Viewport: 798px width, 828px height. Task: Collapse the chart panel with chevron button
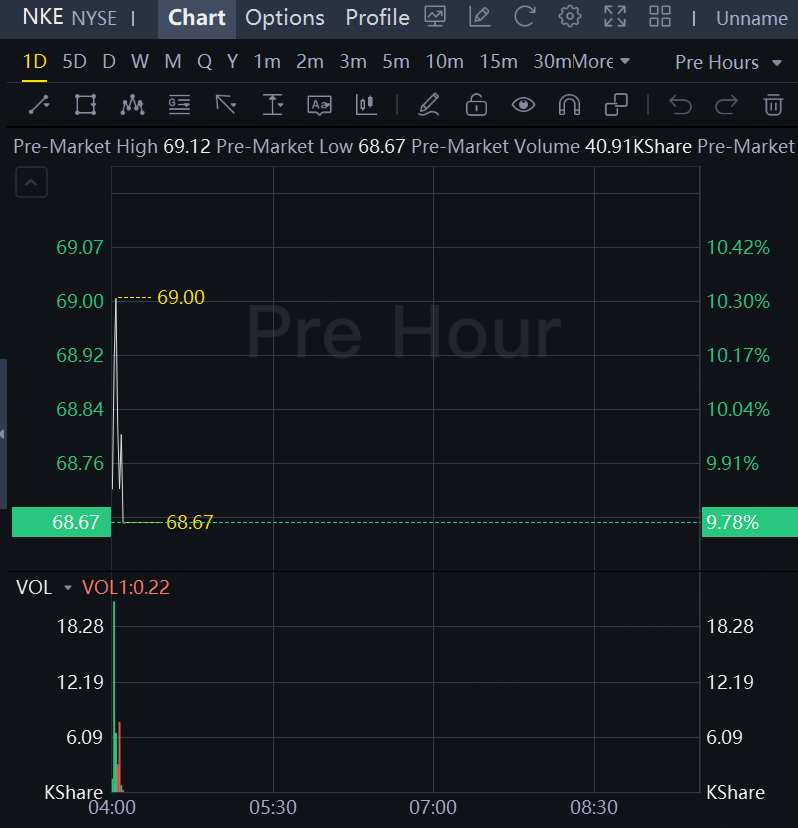[x=31, y=182]
